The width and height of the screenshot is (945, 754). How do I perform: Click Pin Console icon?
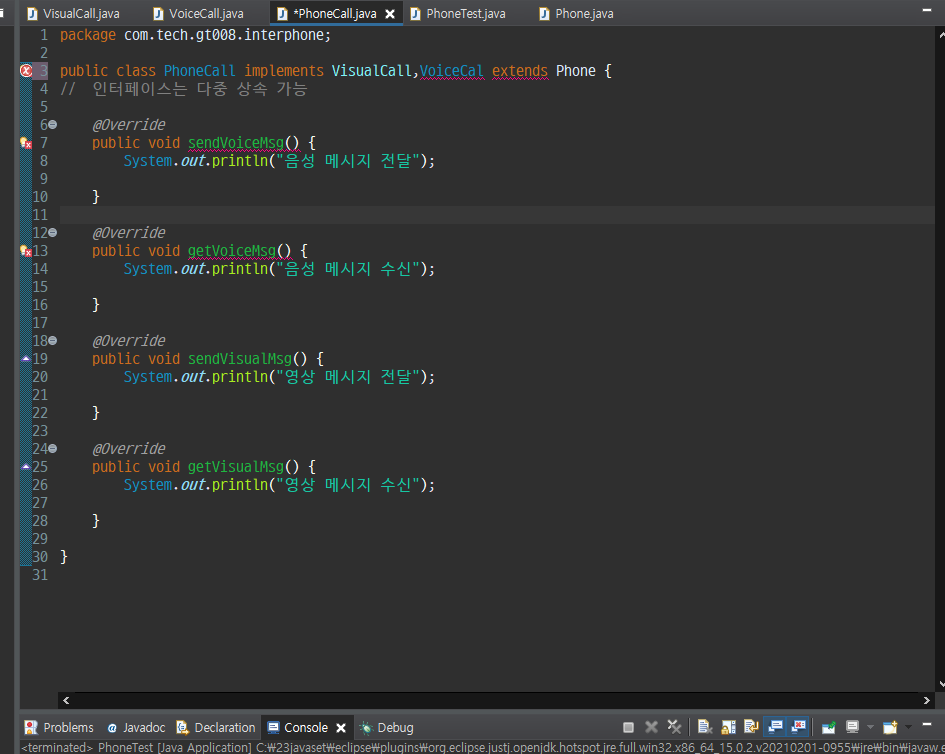click(x=829, y=727)
